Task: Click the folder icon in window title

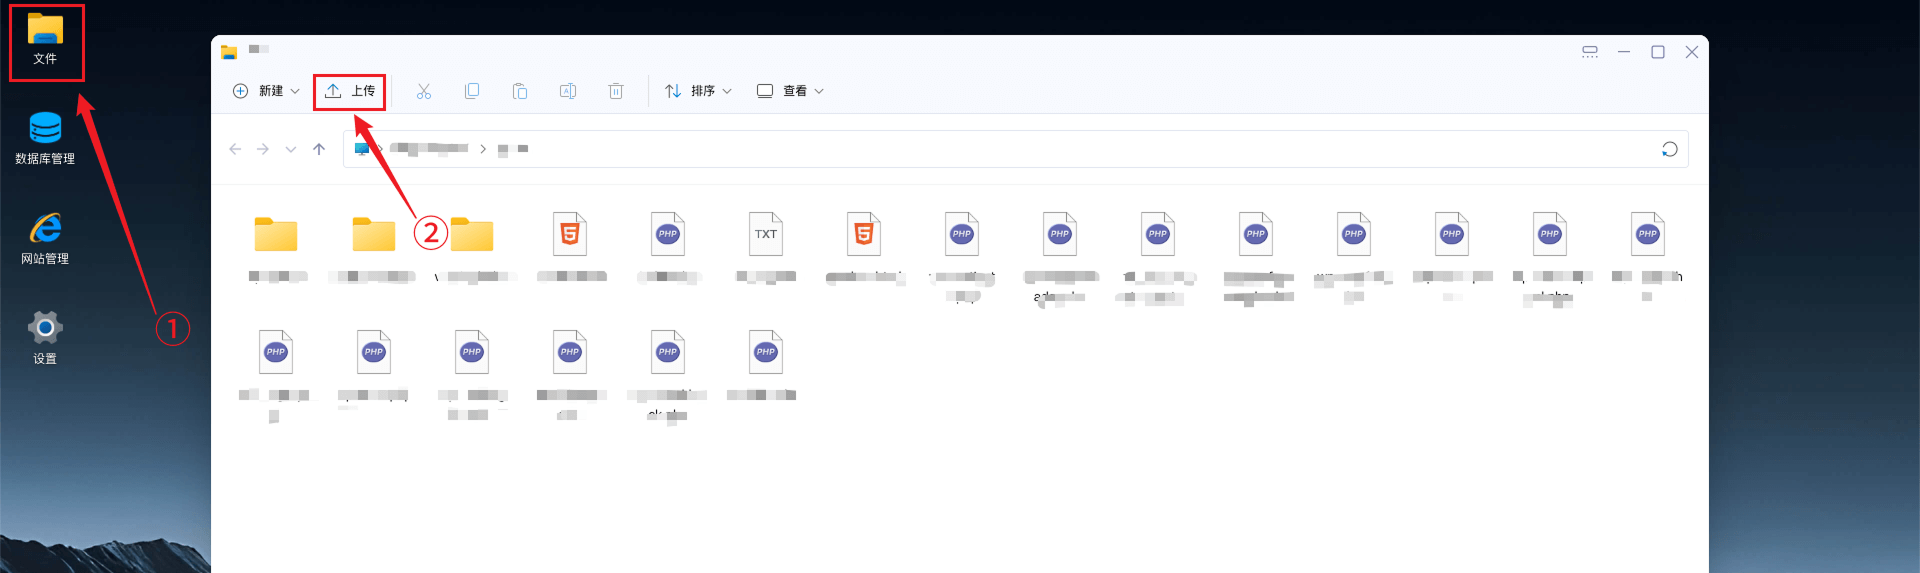Action: pyautogui.click(x=229, y=52)
